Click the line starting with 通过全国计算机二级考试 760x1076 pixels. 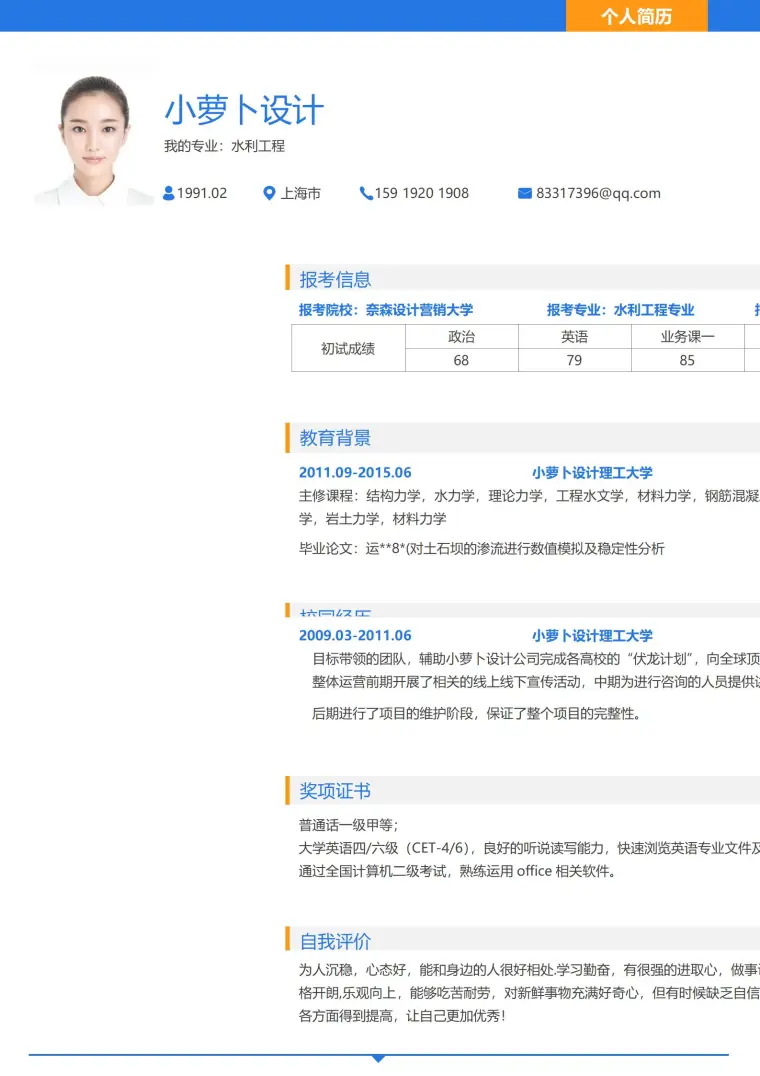(458, 871)
